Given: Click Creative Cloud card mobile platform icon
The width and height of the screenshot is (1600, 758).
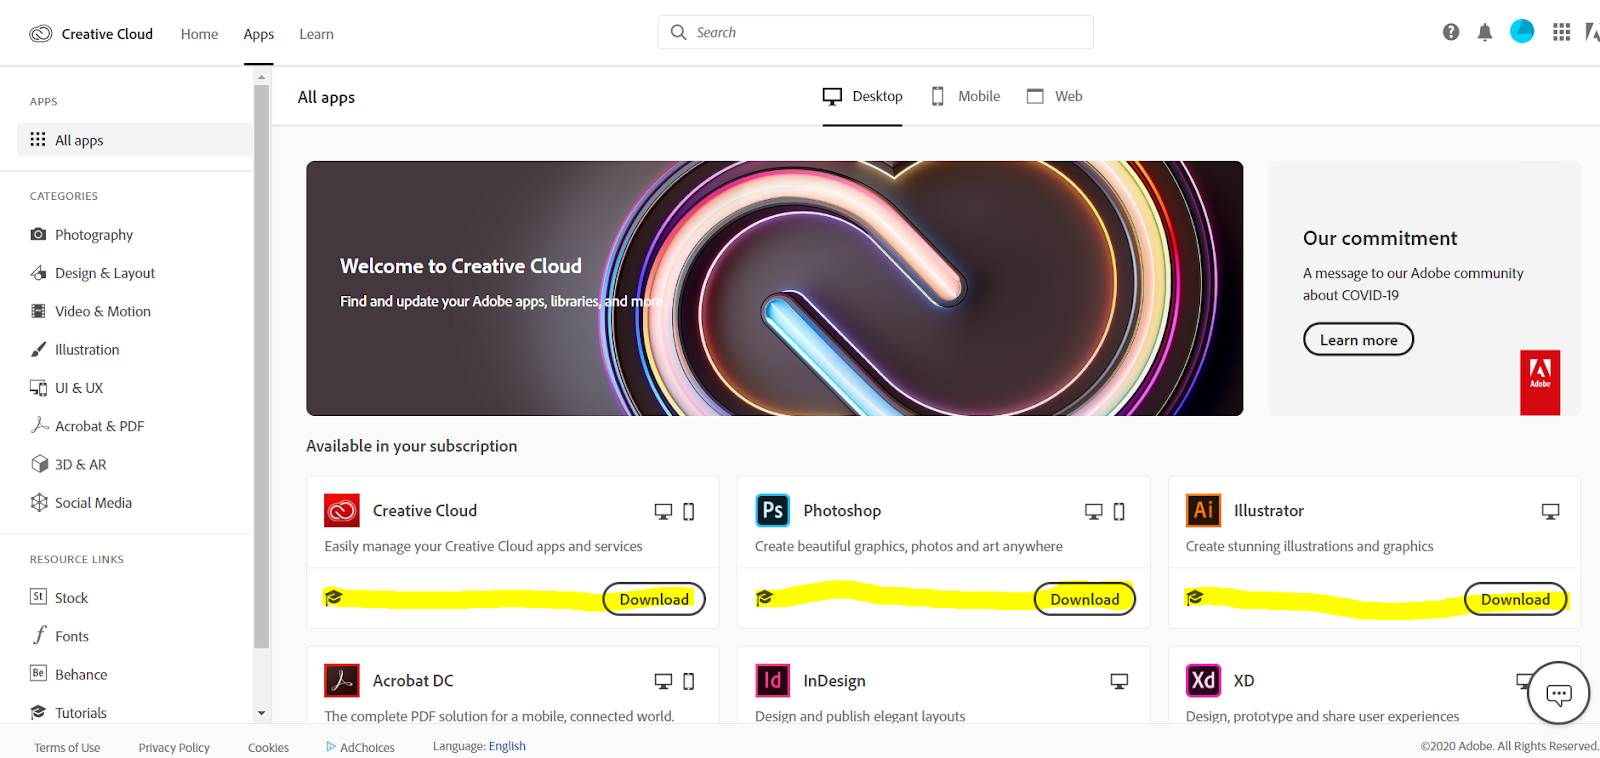Looking at the screenshot, I should coord(689,511).
